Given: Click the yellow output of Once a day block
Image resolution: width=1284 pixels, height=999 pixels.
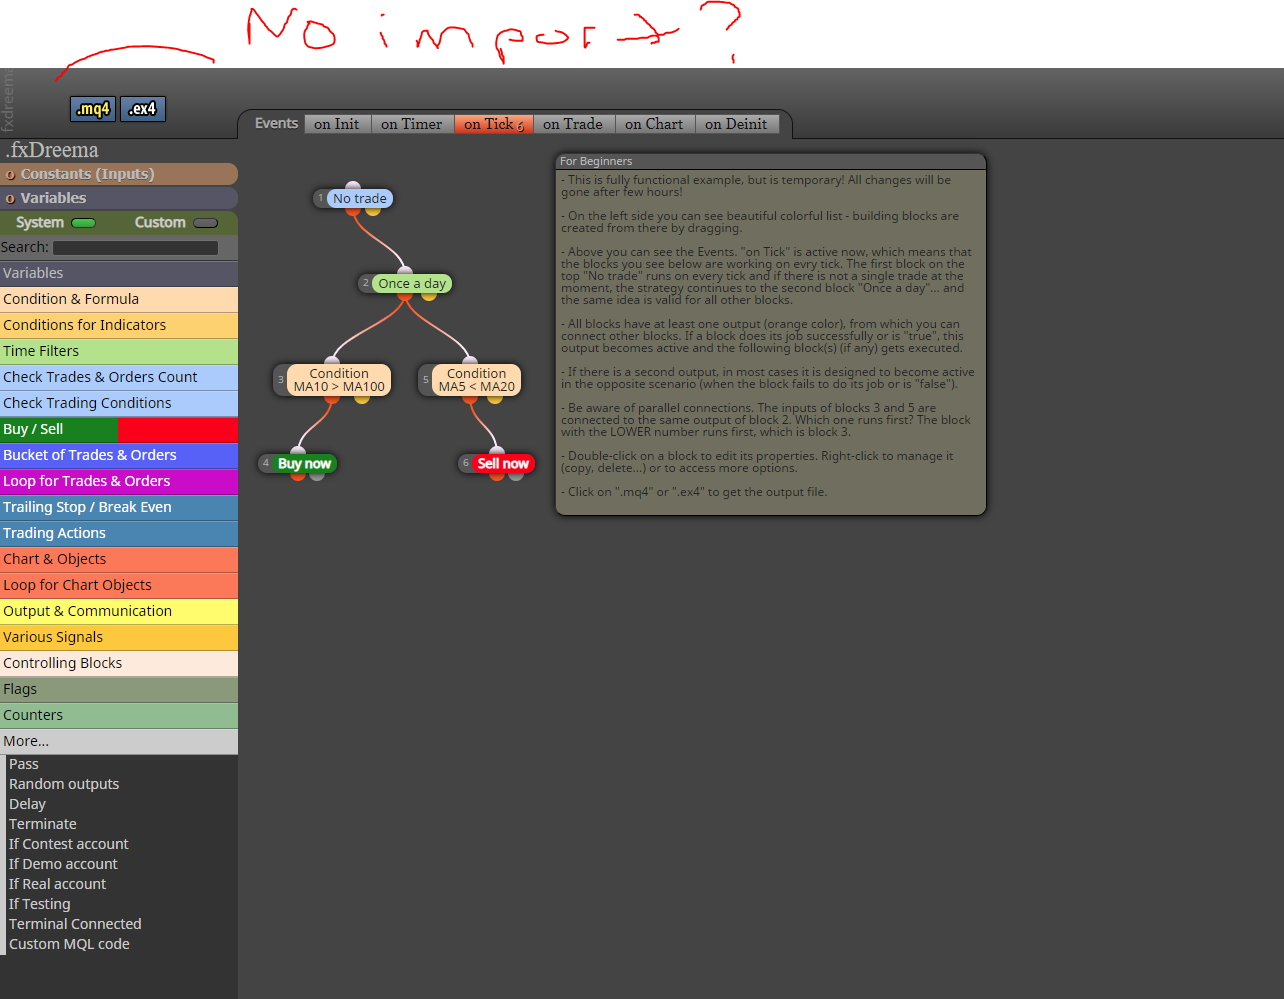Looking at the screenshot, I should [x=429, y=295].
